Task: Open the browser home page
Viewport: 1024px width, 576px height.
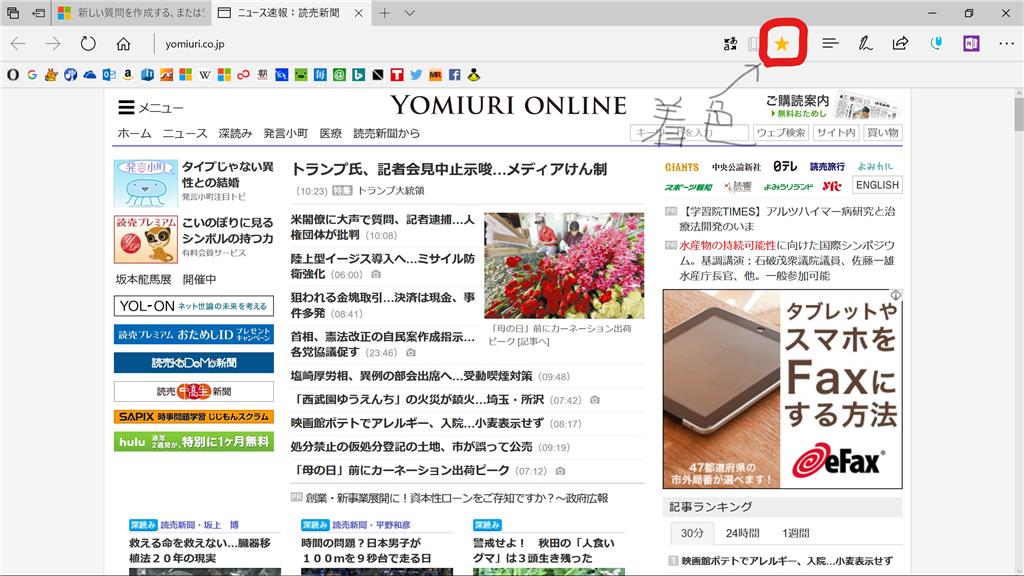Action: [123, 44]
